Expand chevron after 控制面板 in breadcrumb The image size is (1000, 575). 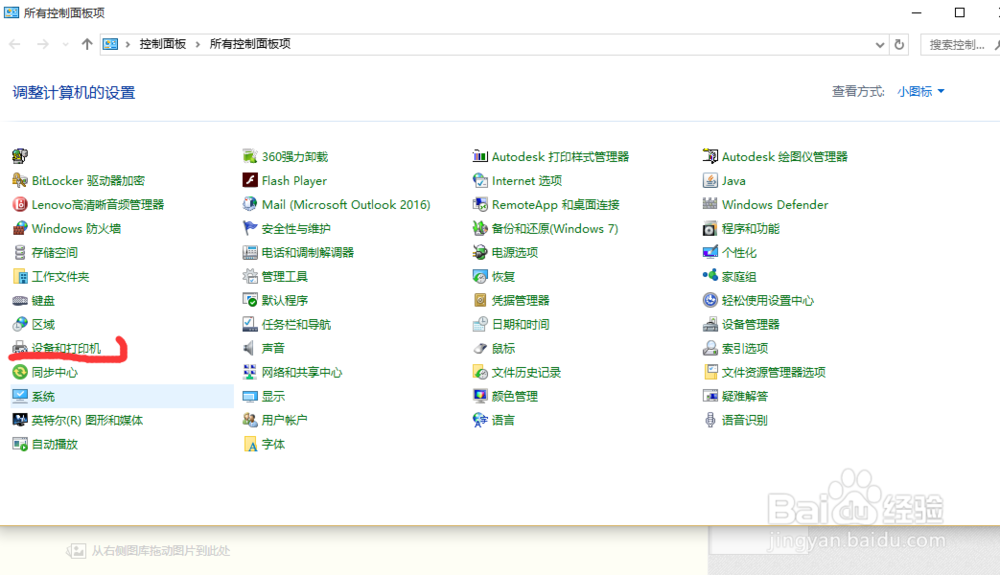tap(198, 44)
